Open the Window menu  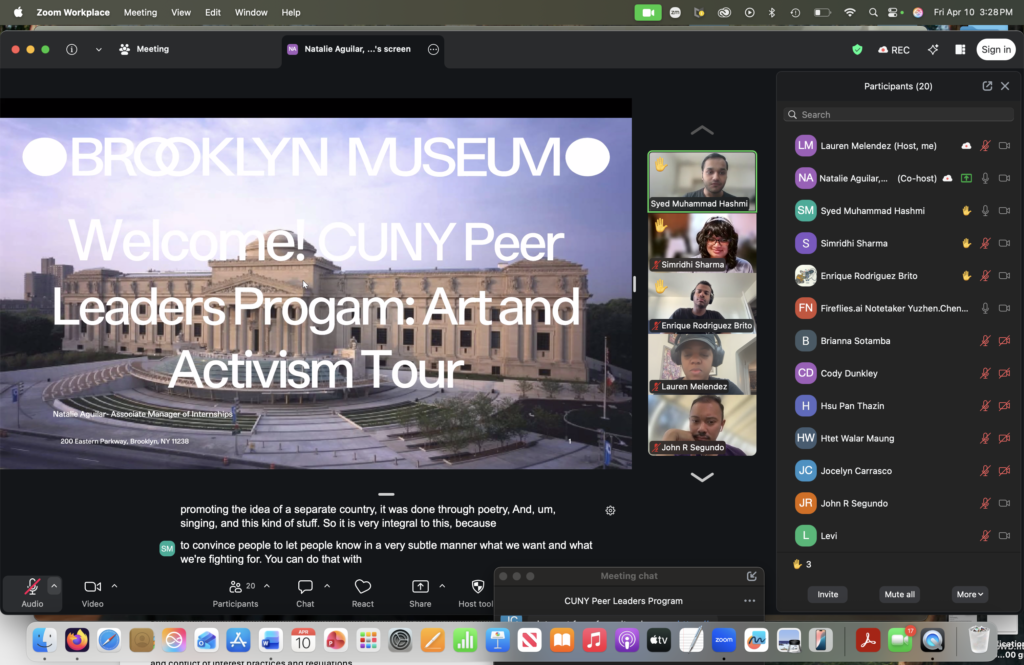click(251, 12)
